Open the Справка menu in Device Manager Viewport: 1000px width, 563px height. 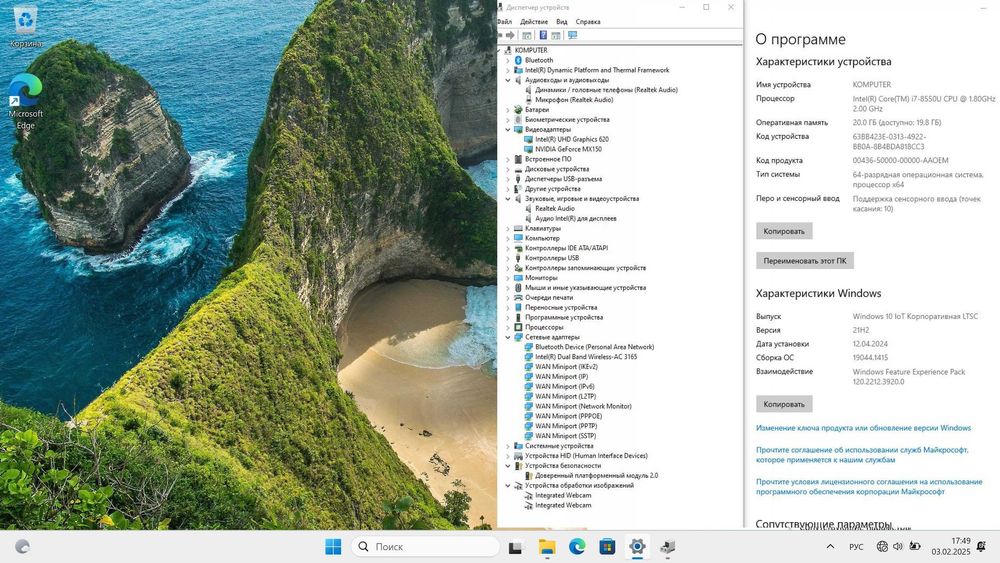click(x=587, y=22)
